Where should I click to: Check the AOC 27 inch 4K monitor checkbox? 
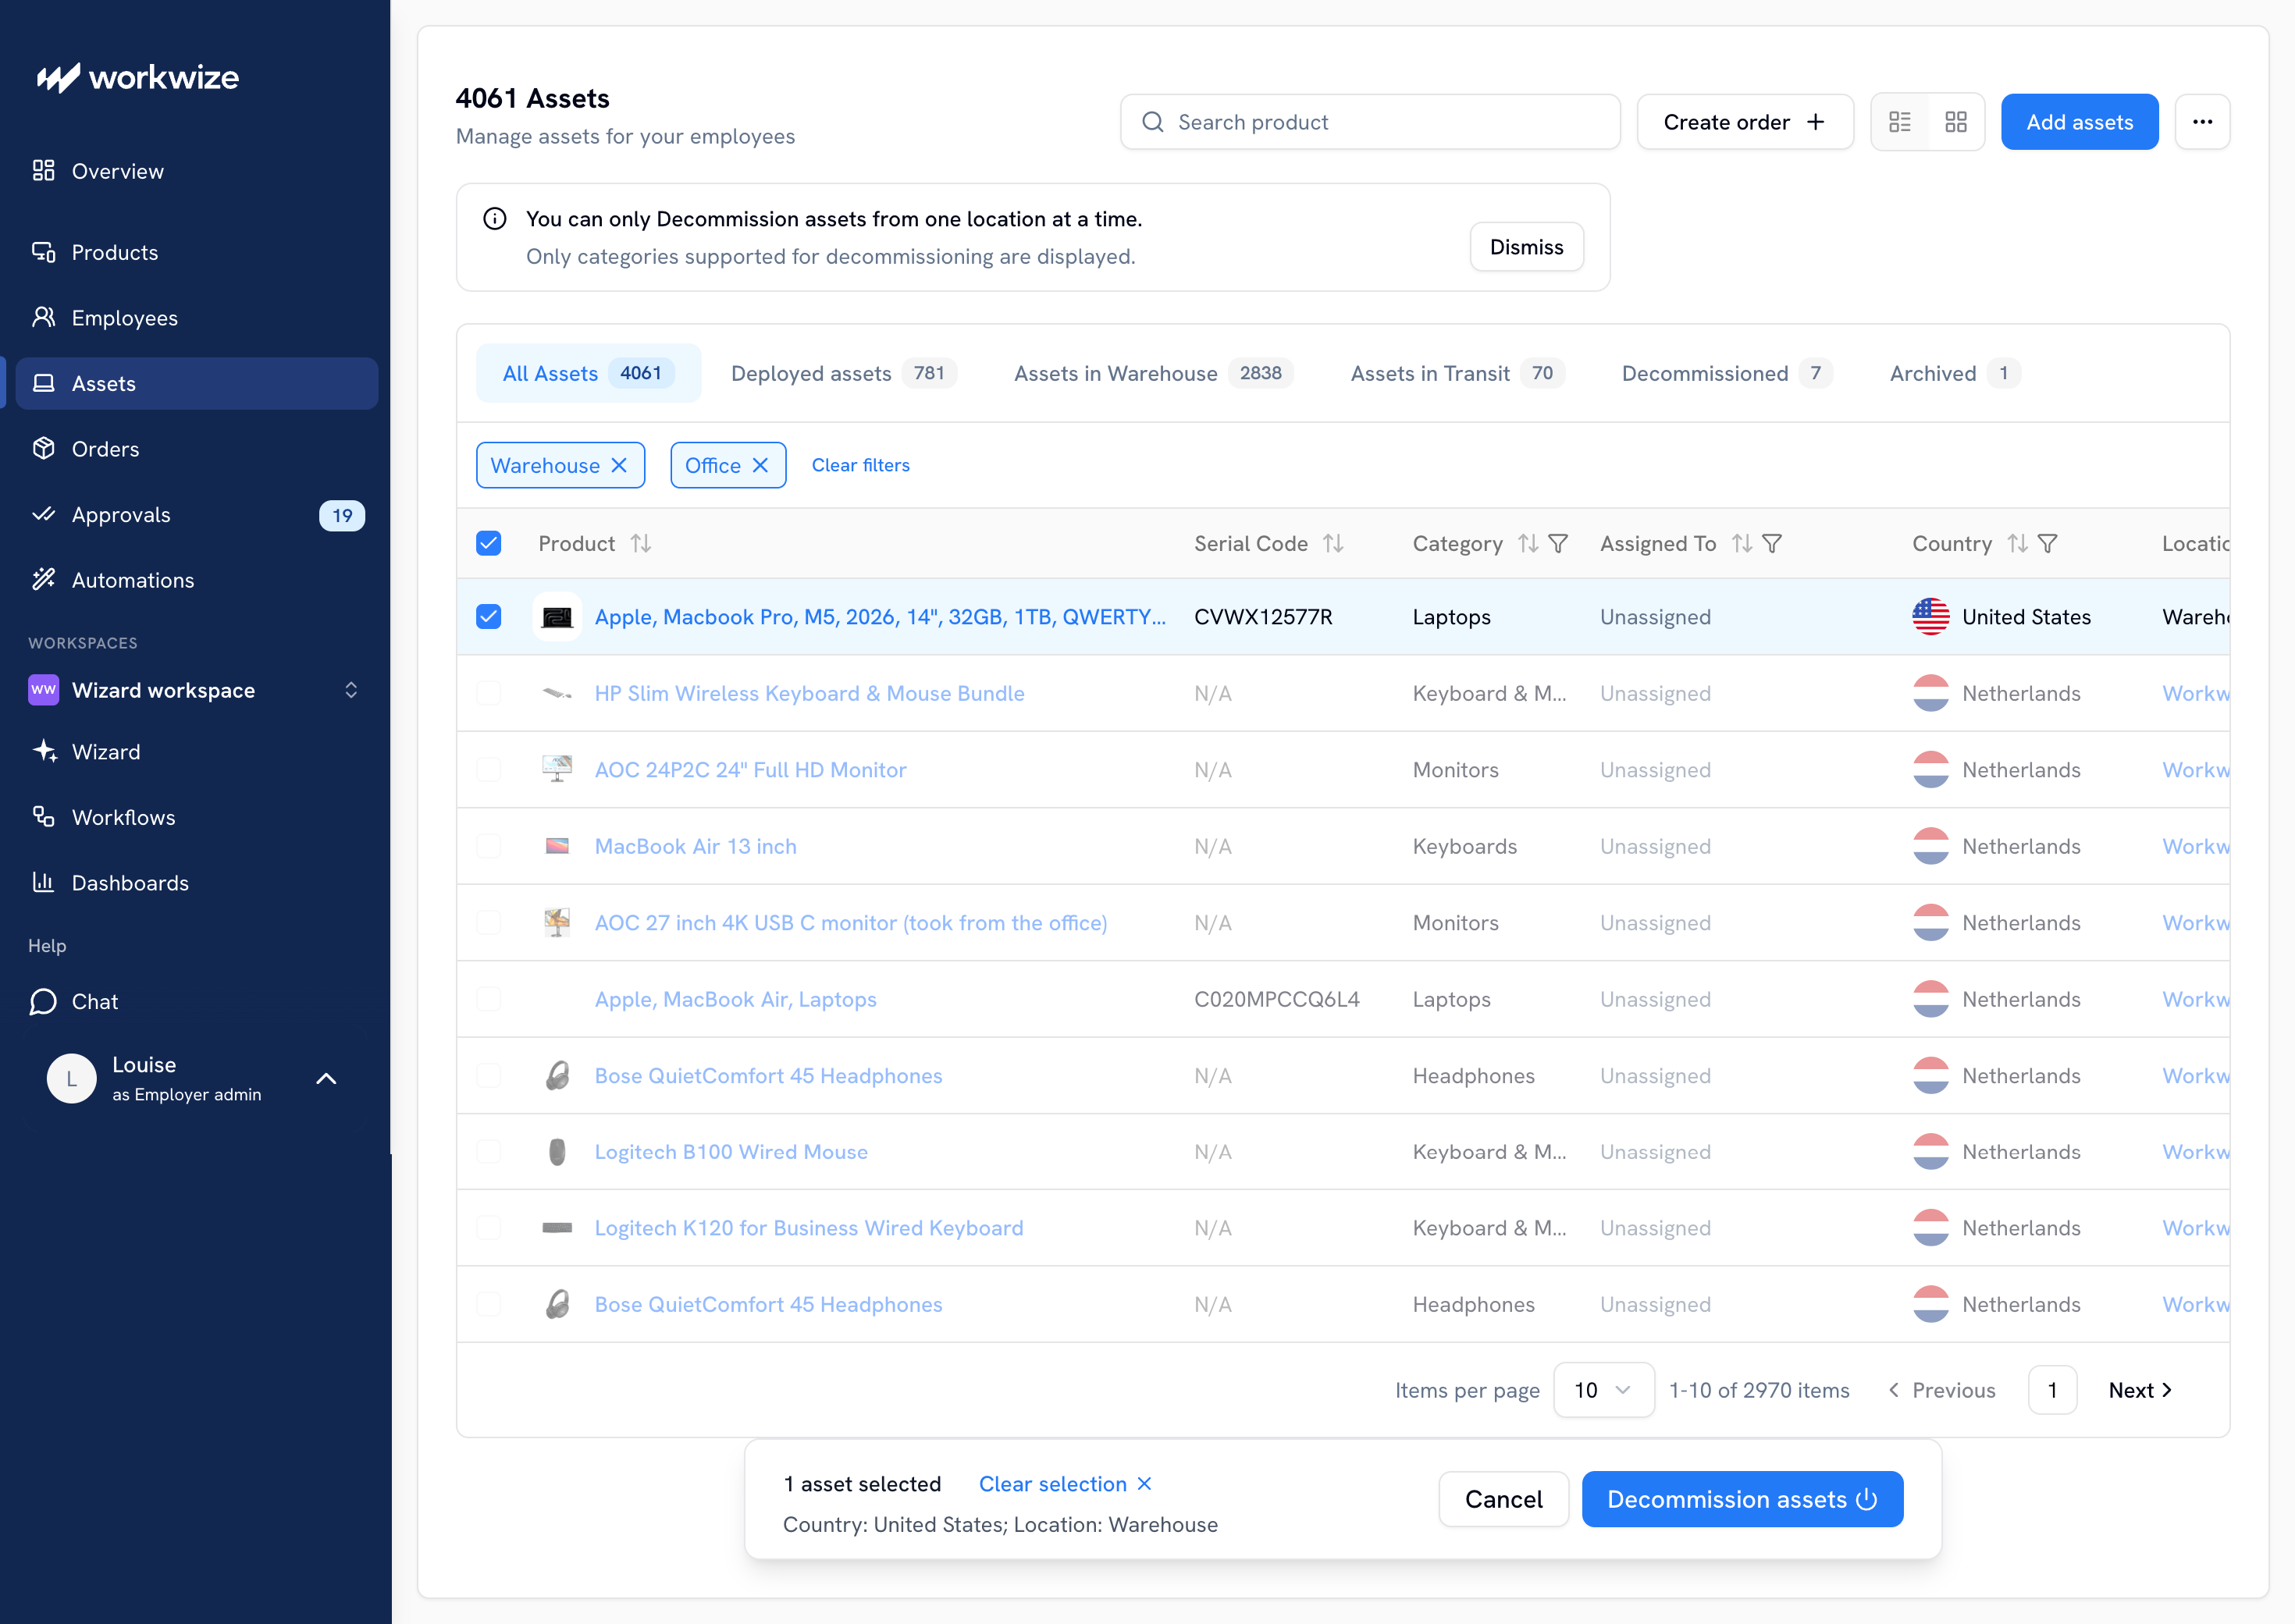point(489,922)
